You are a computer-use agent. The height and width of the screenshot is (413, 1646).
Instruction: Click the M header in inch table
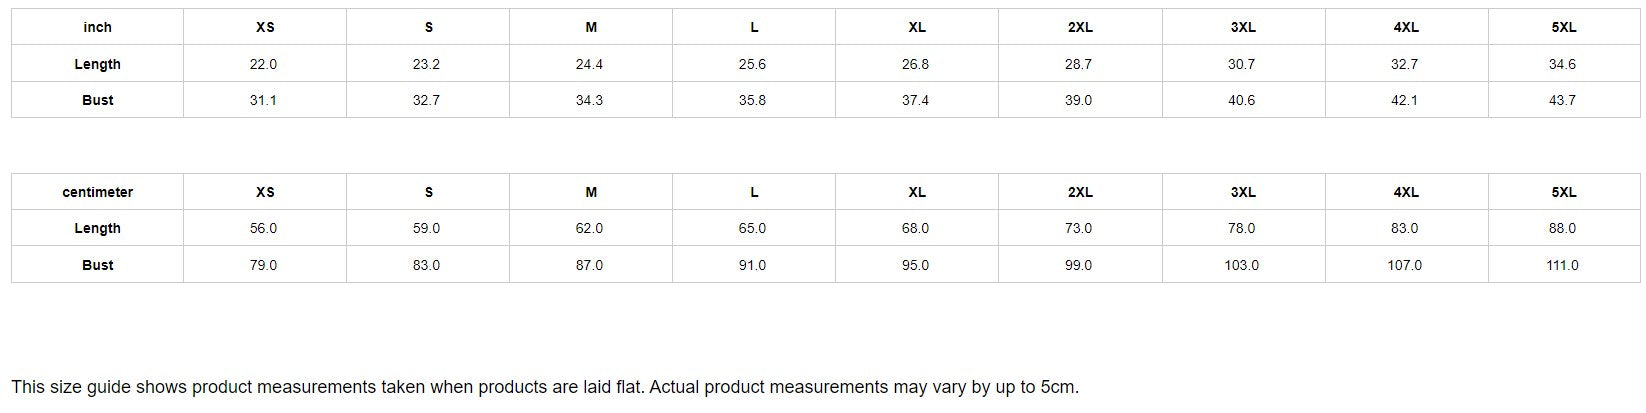pyautogui.click(x=591, y=27)
